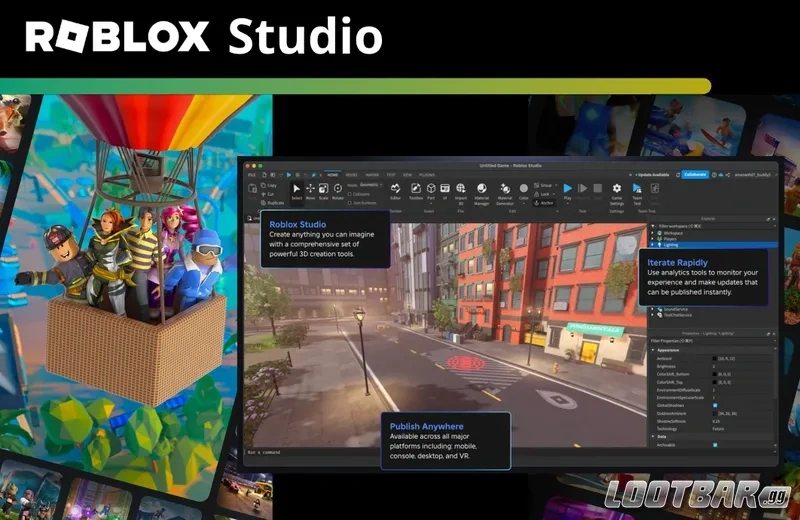Toggle the Archivable checkbox

[715, 445]
